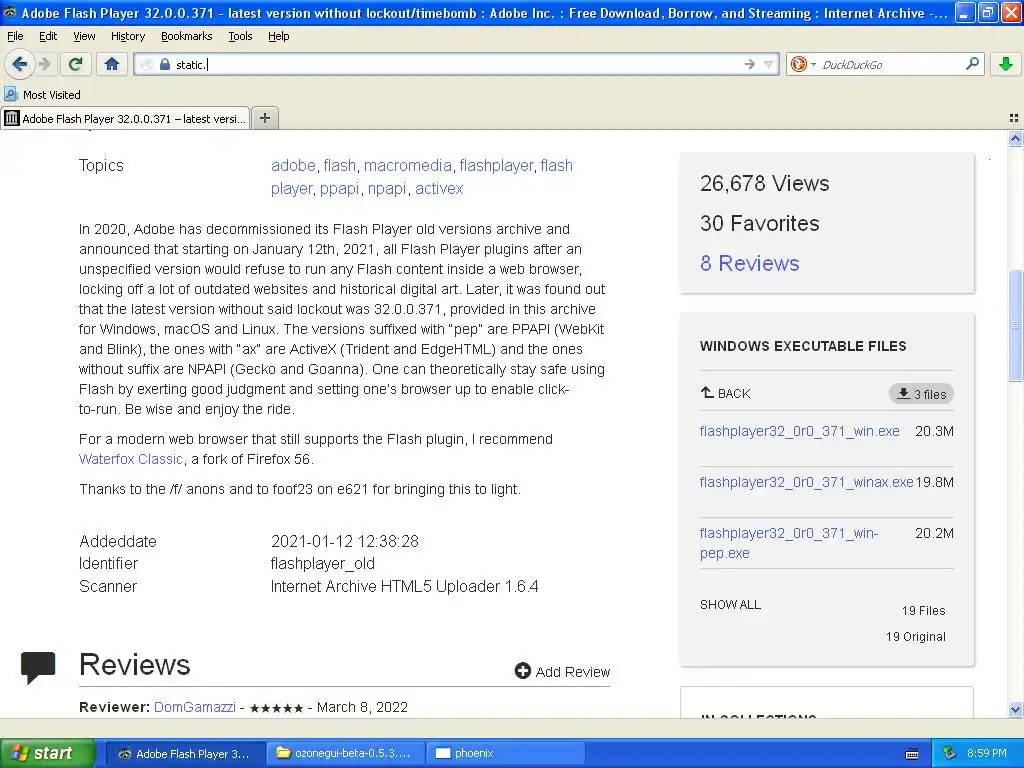The height and width of the screenshot is (768, 1024).
Task: Follow the activex topic link
Action: pos(439,188)
